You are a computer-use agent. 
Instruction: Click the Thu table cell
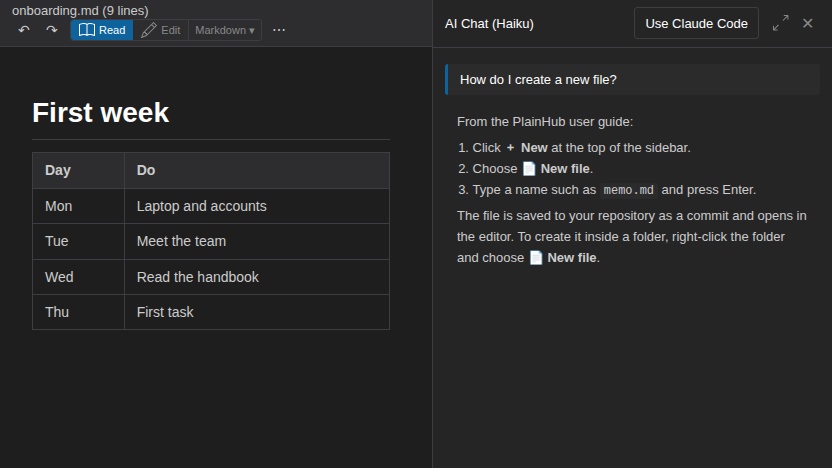click(79, 312)
